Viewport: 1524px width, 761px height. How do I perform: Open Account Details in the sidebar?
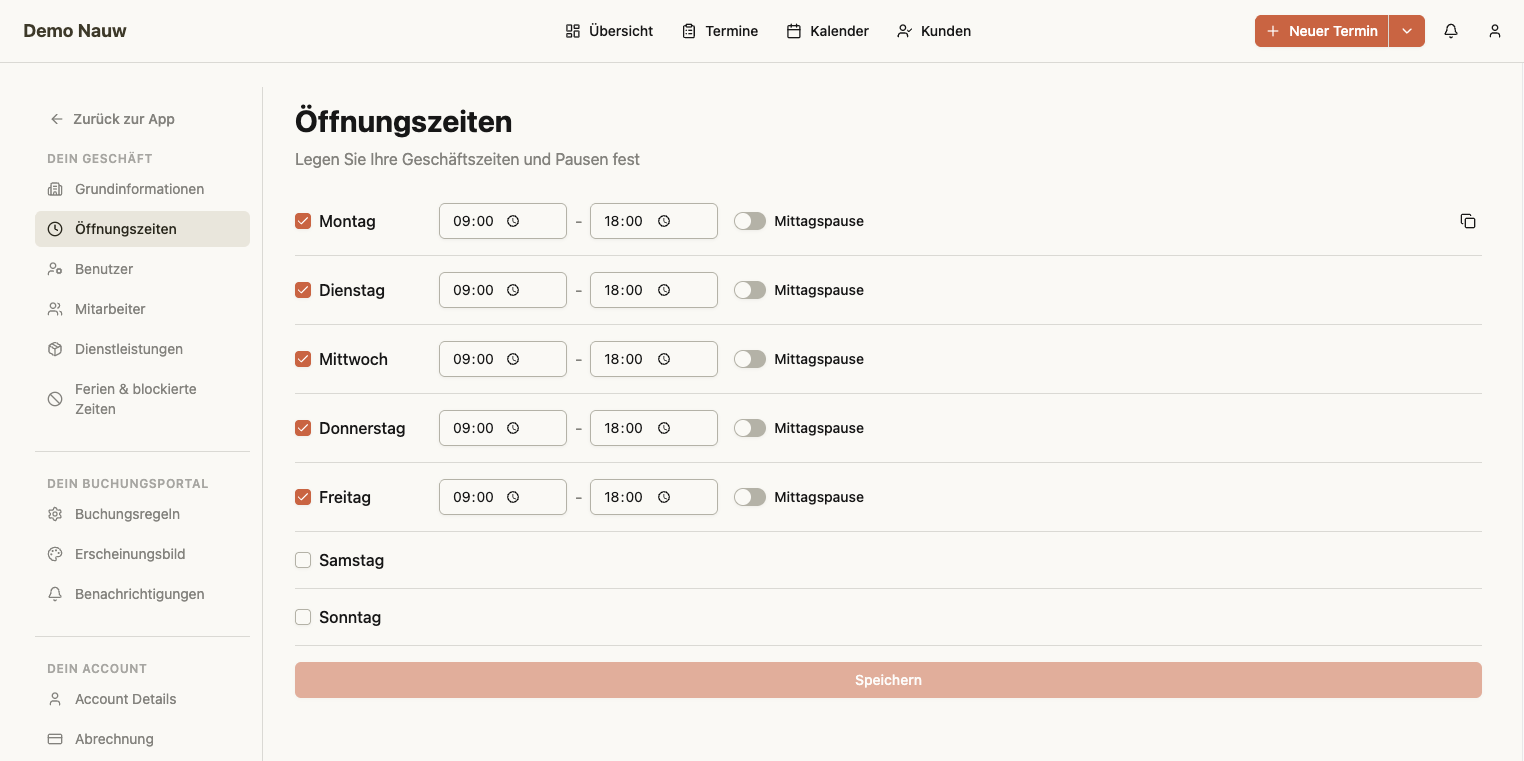click(x=142, y=699)
